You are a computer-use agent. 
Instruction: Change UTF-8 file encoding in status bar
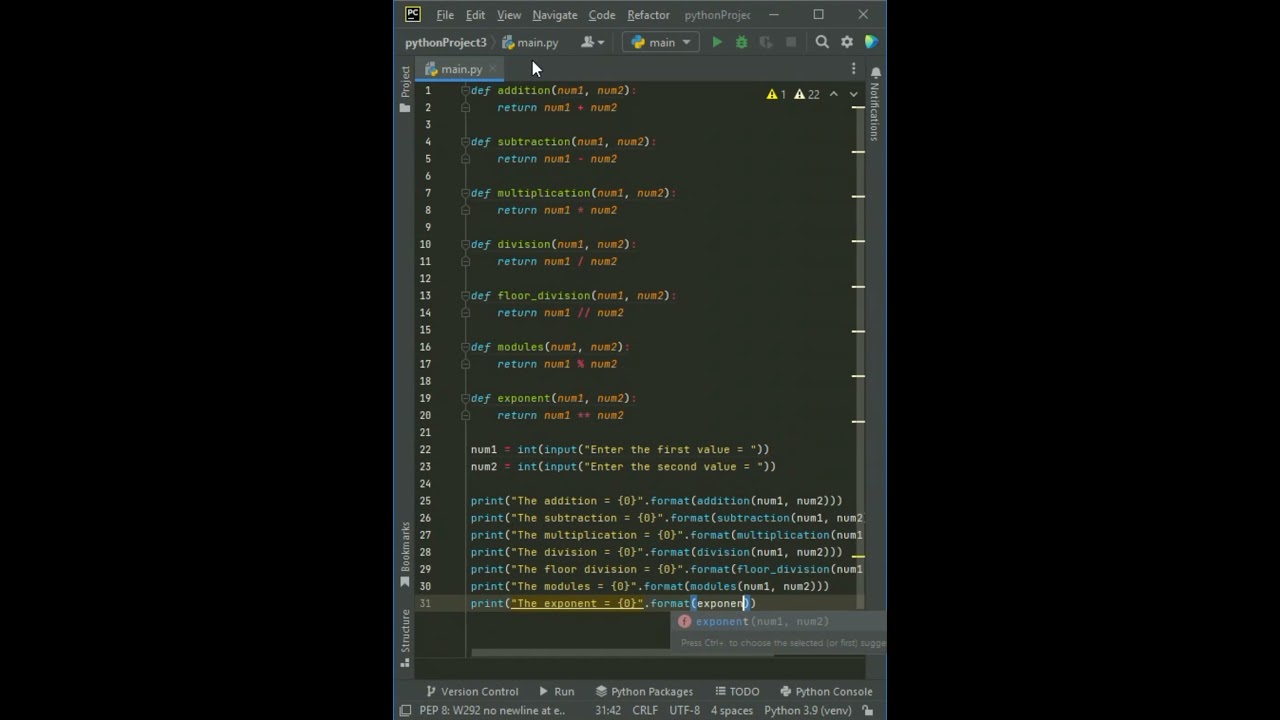pyautogui.click(x=685, y=711)
